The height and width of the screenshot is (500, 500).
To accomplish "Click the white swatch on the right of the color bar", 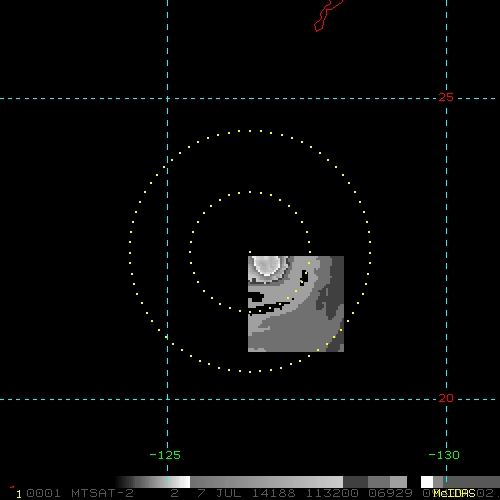I will click(x=427, y=482).
